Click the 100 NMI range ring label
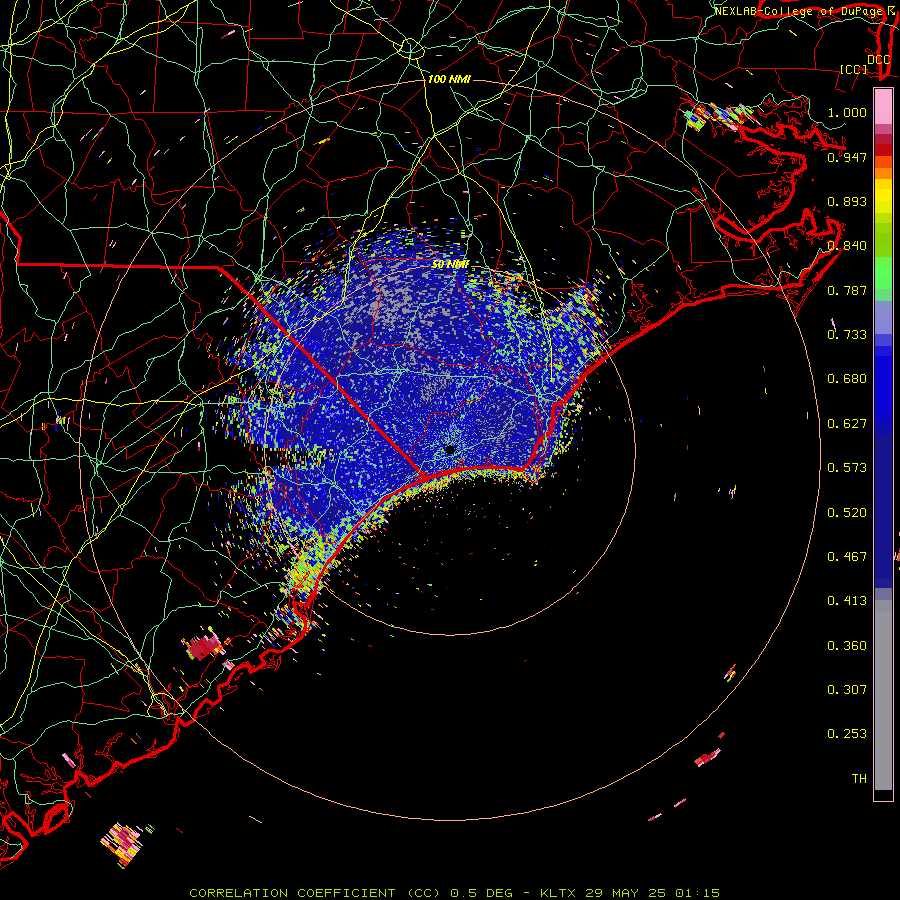 pos(449,79)
